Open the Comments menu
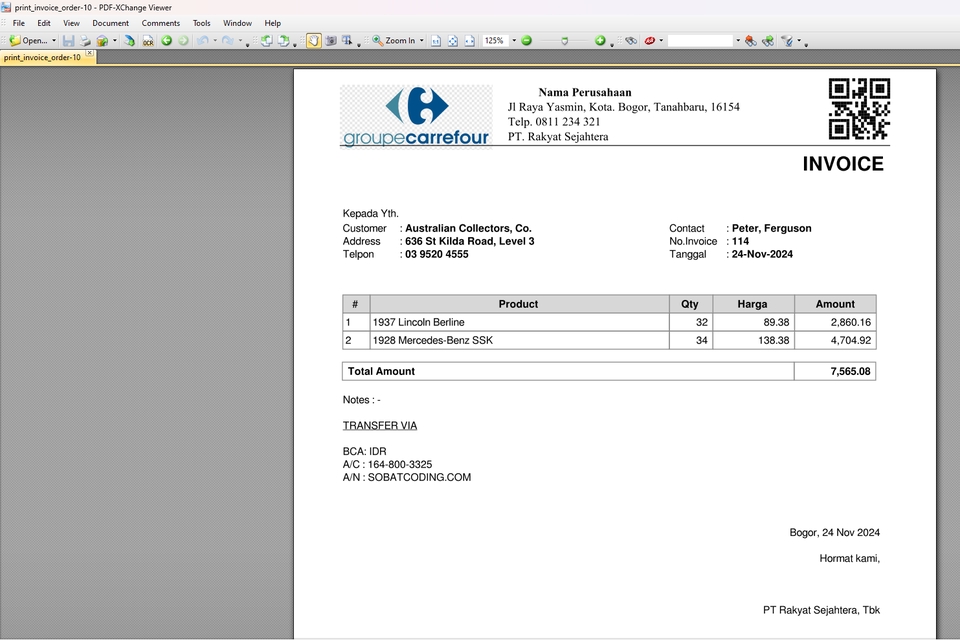The image size is (960, 640). [161, 23]
